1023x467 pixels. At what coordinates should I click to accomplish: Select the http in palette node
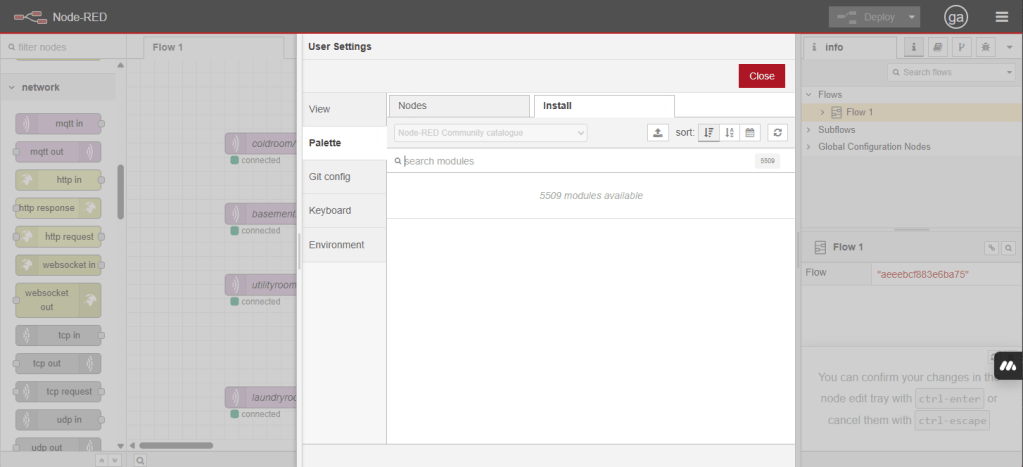[58, 180]
